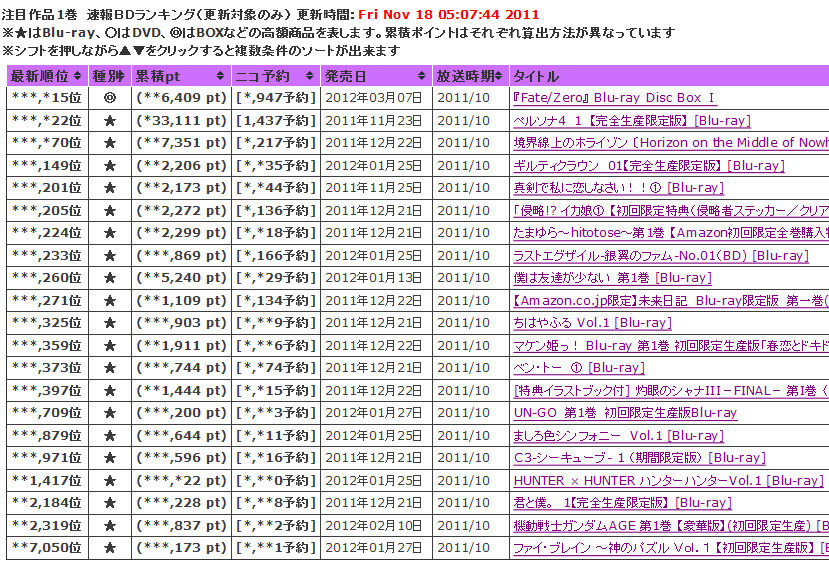The width and height of the screenshot is (829, 569).
Task: Click the star icon in 真剣で私に恋しなさい row
Action: (x=110, y=188)
